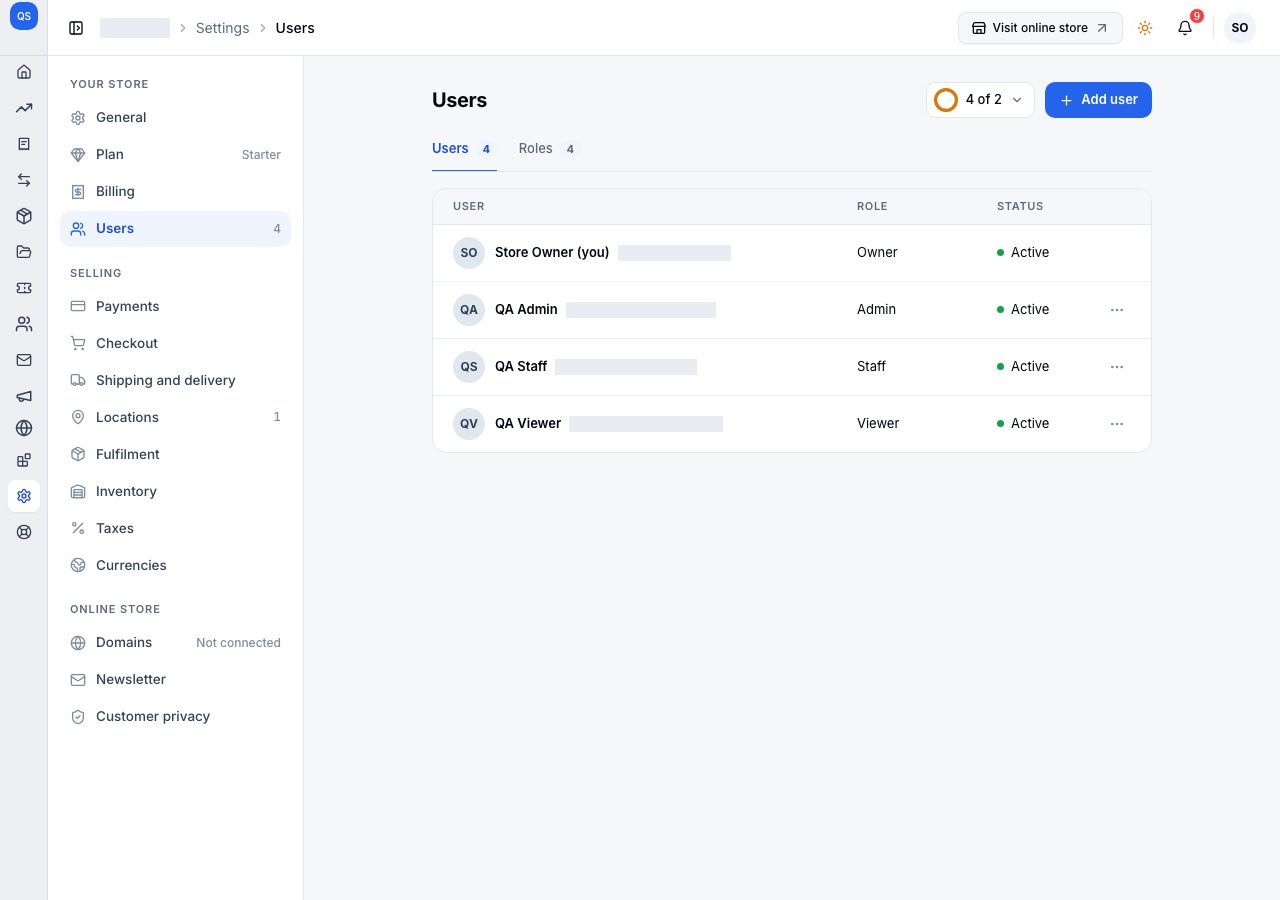The height and width of the screenshot is (900, 1280).
Task: Switch to the Roles tab
Action: [548, 149]
